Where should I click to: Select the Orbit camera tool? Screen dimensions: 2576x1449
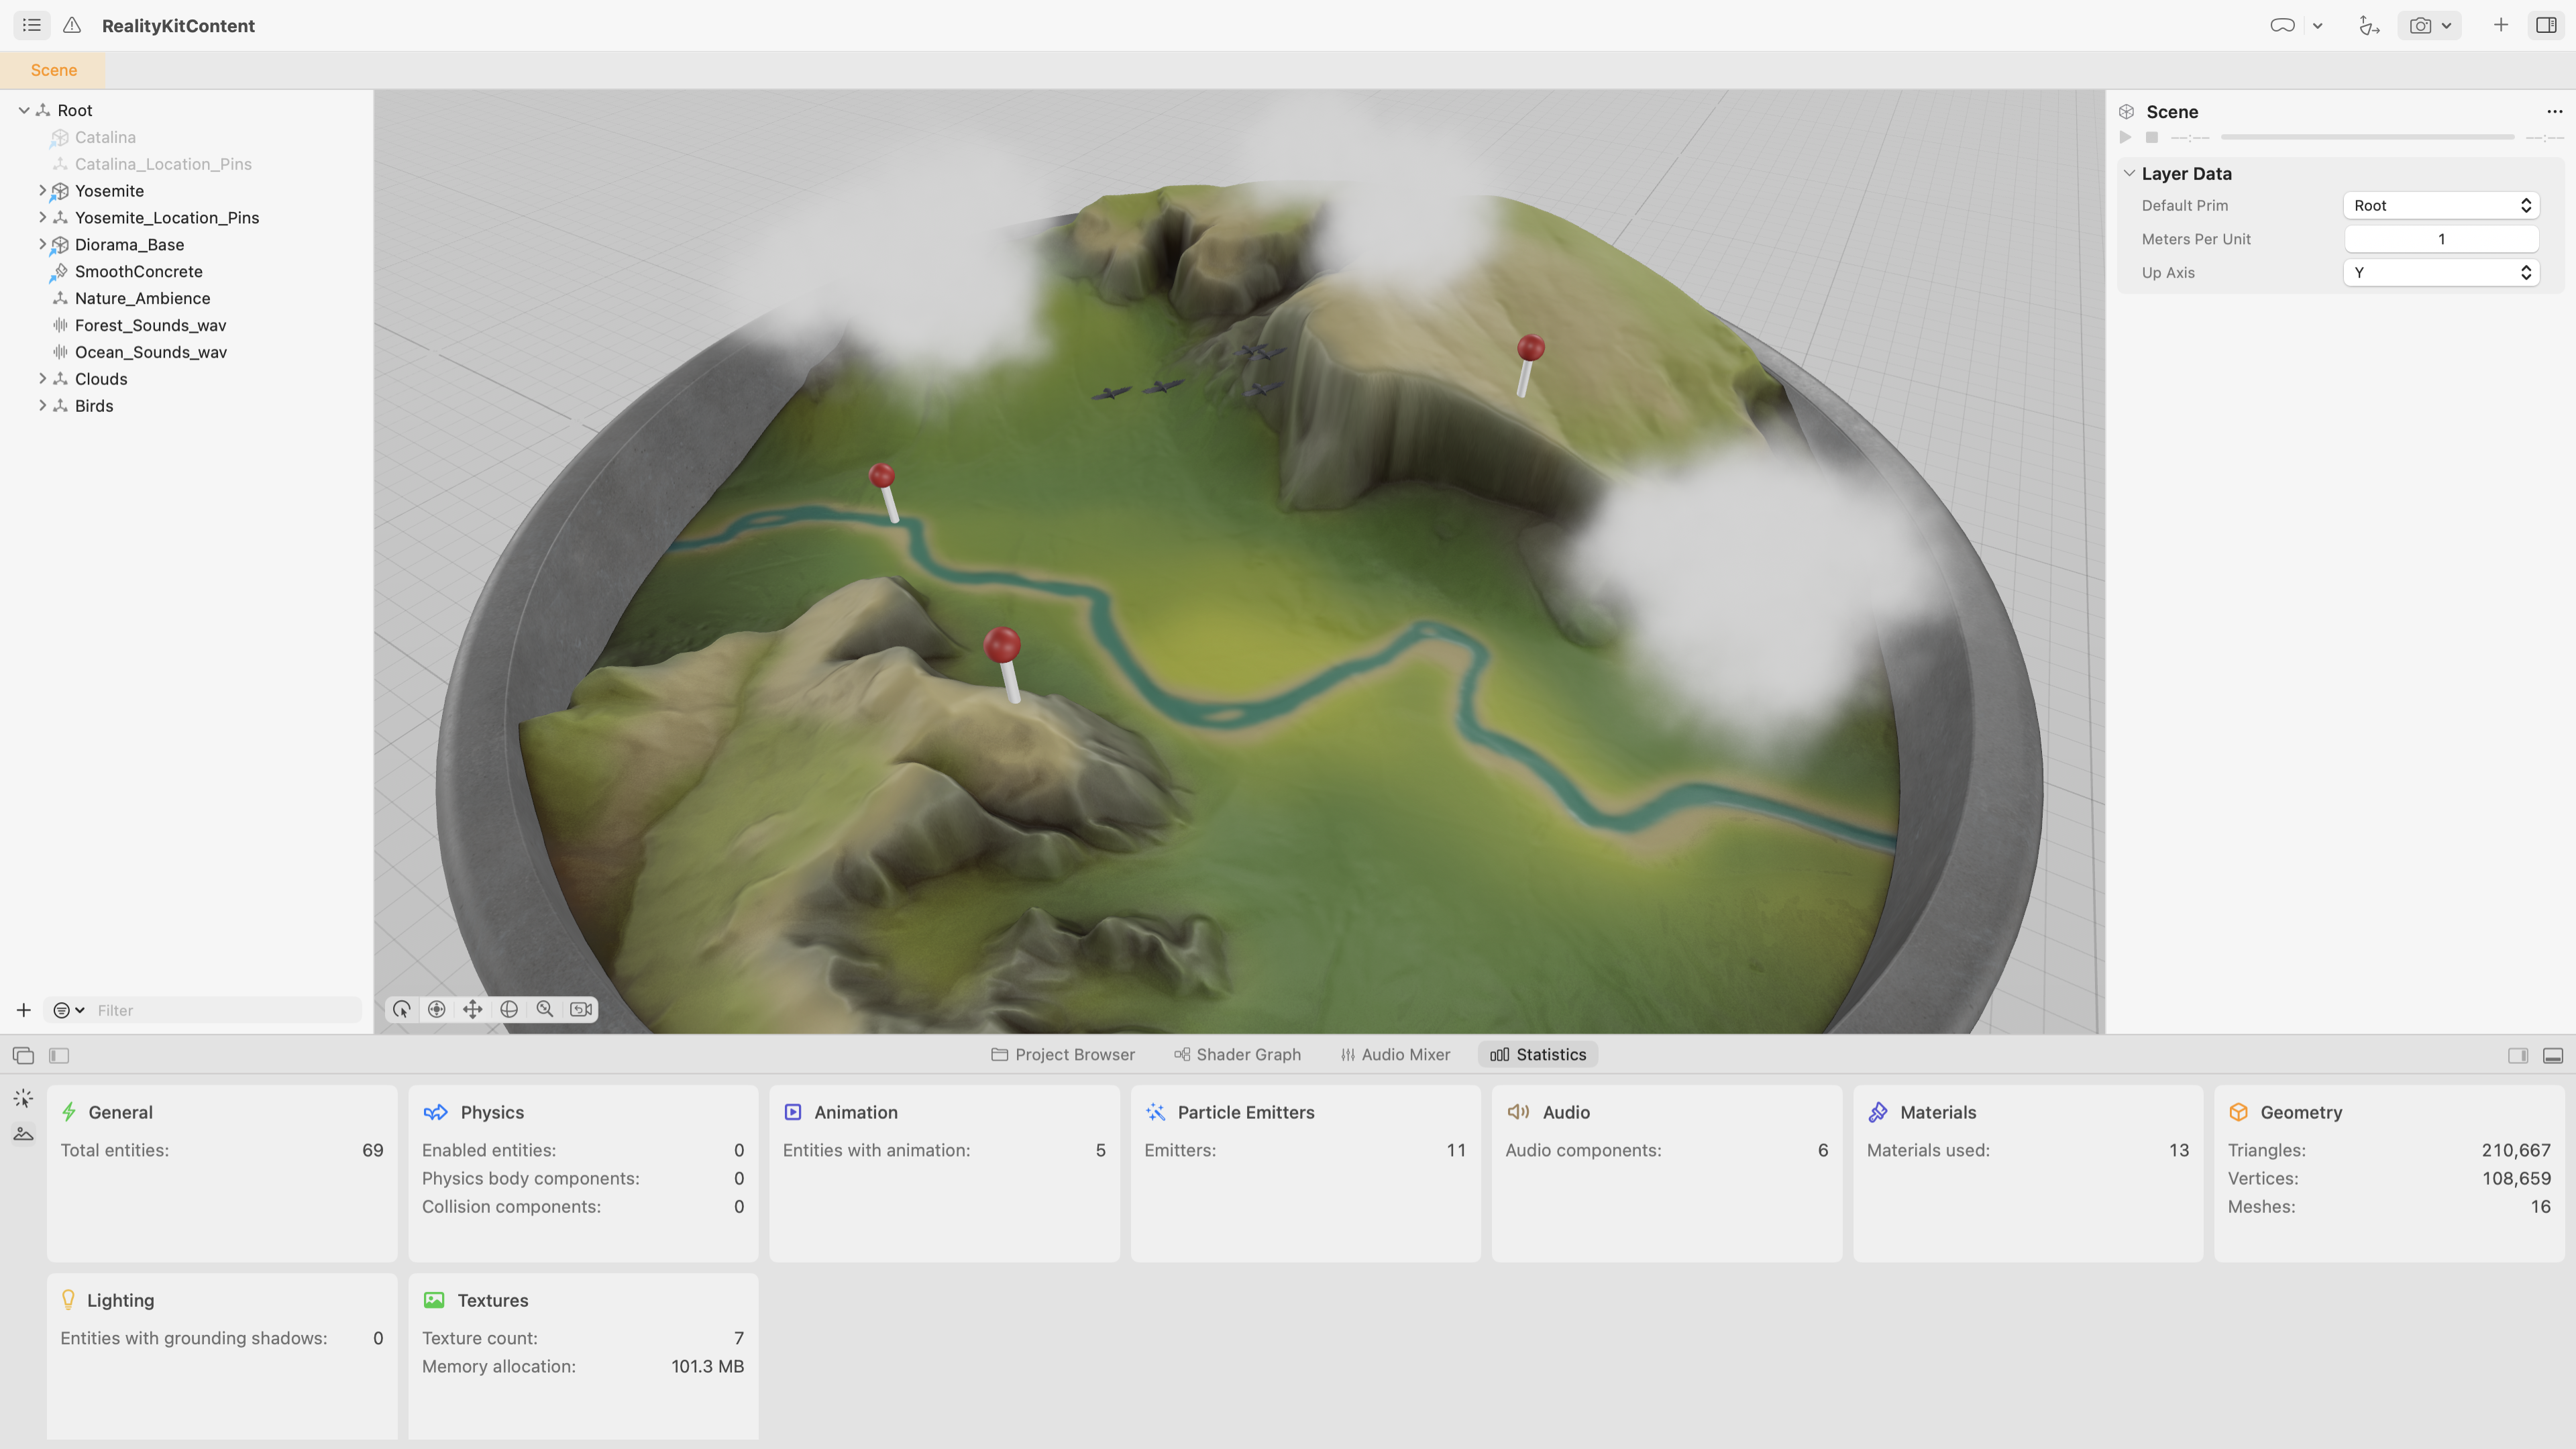[436, 1009]
